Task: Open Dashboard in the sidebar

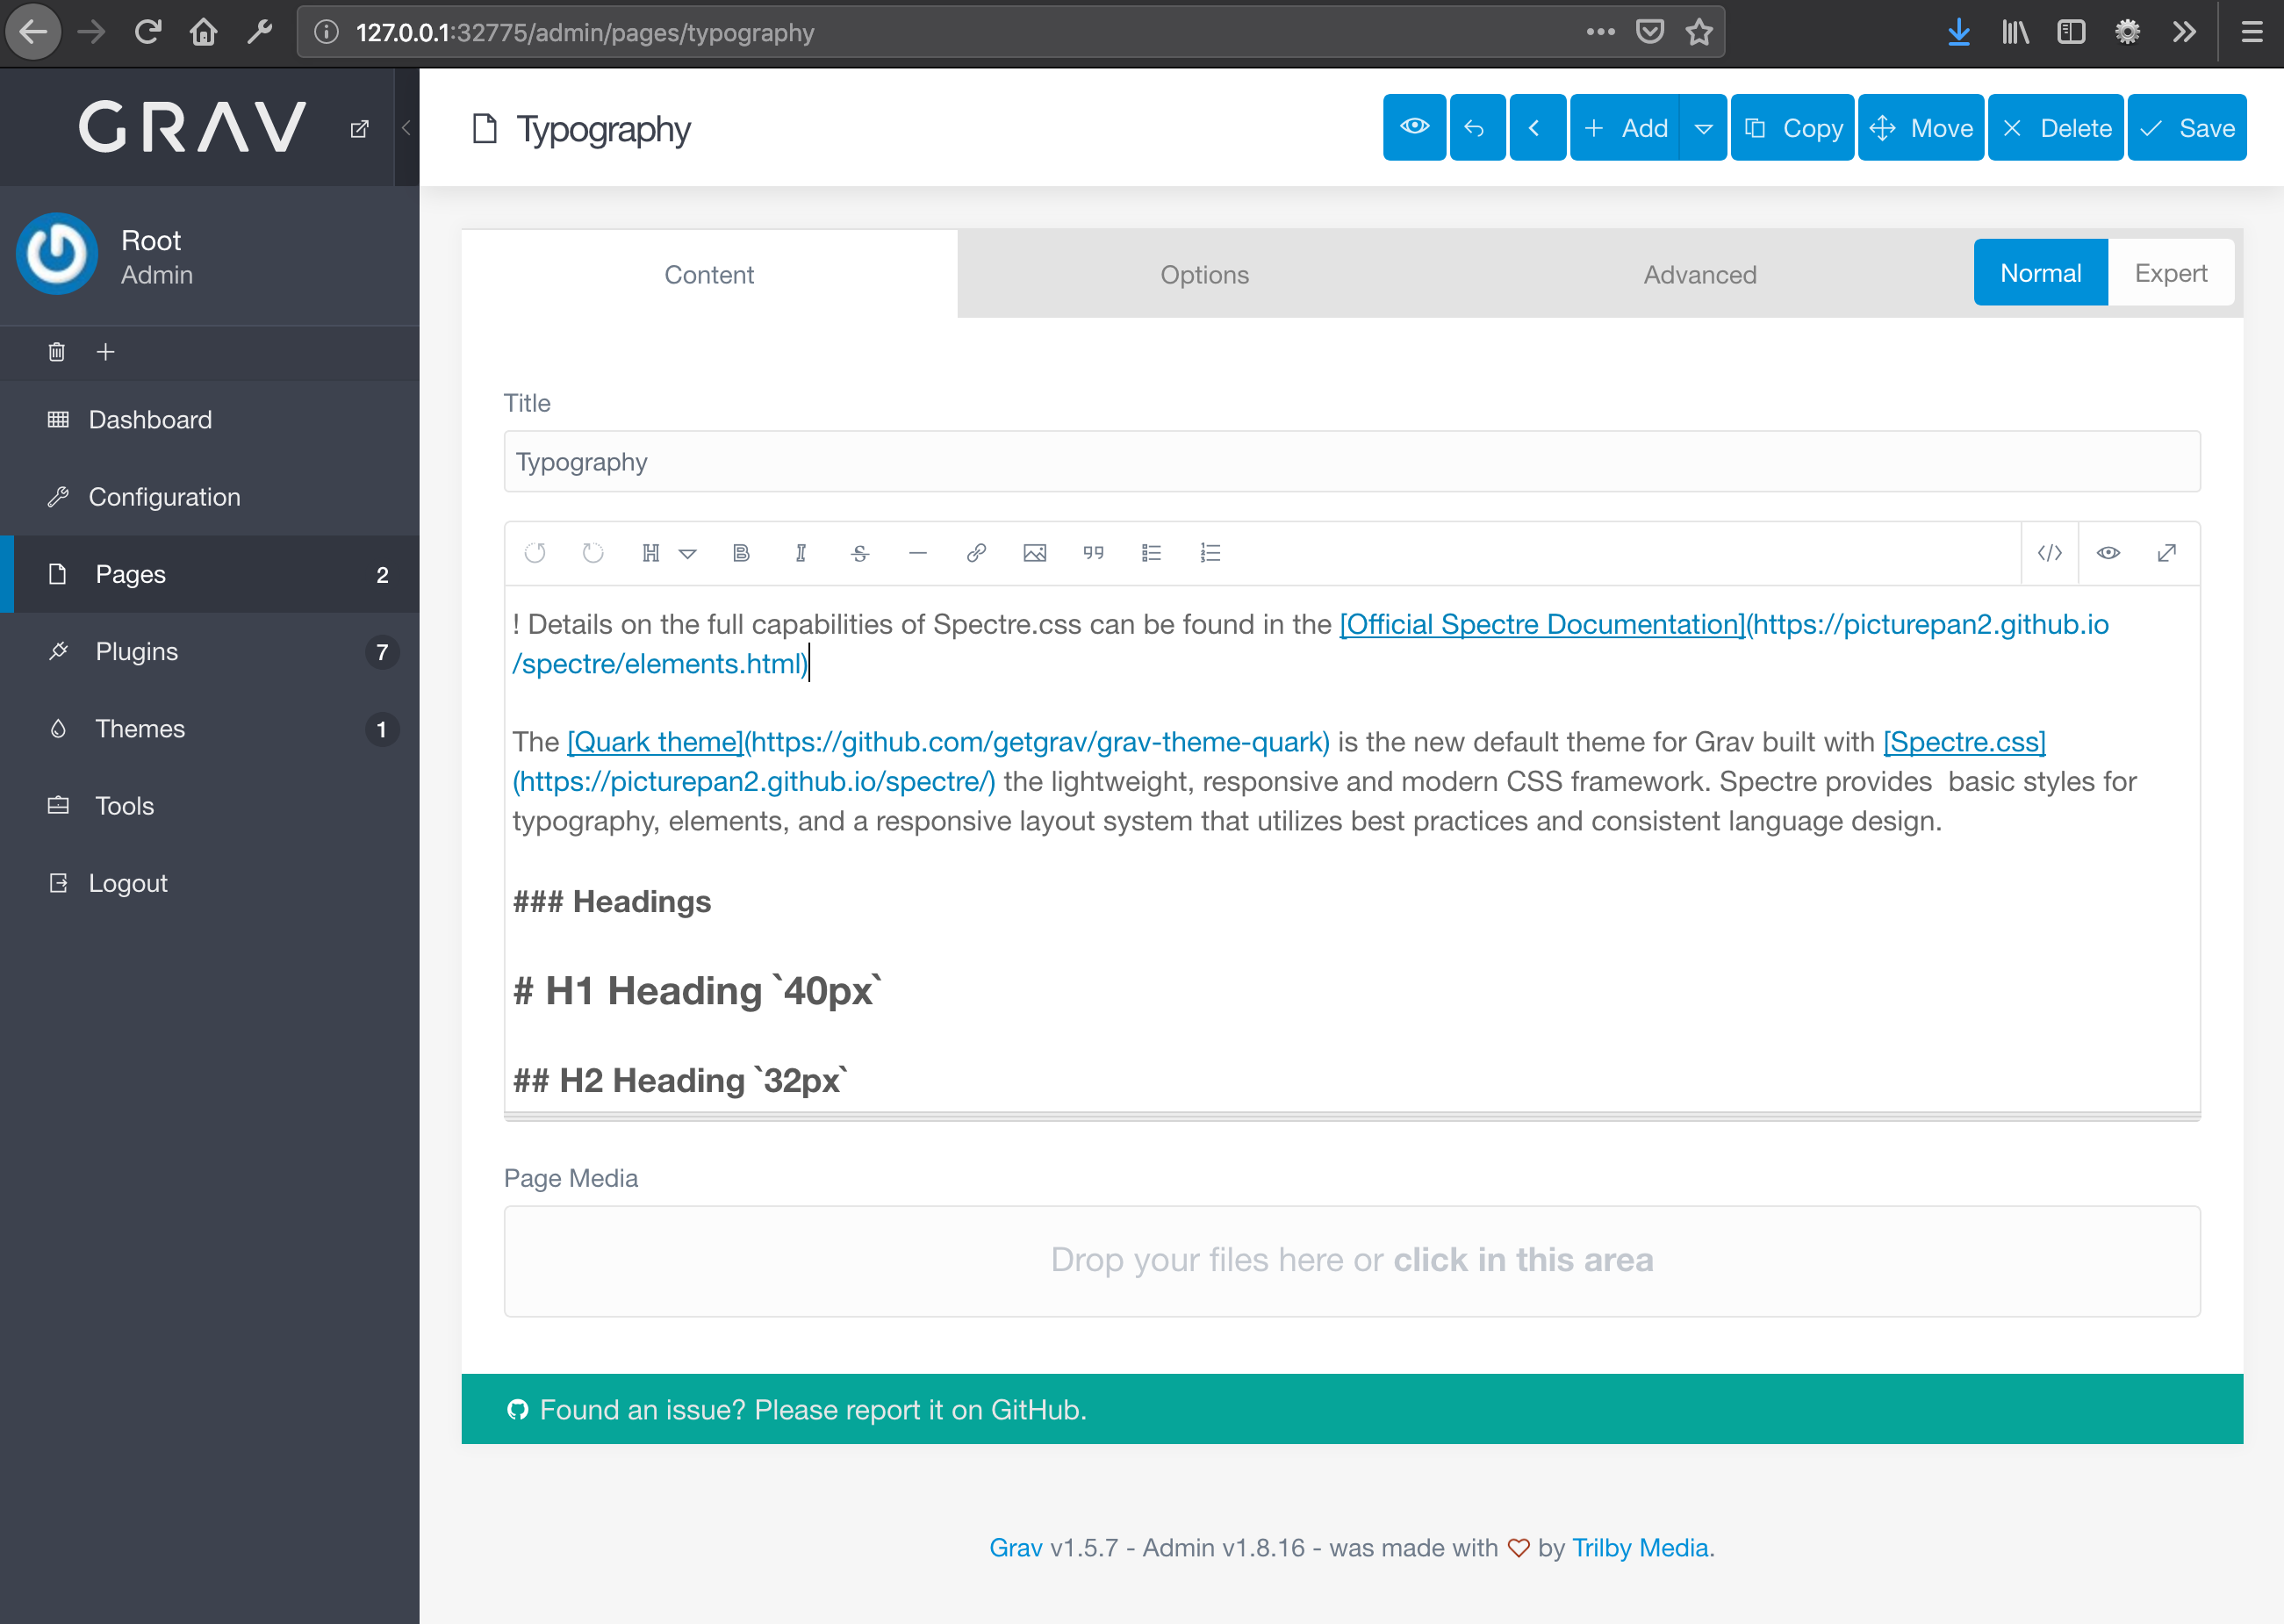Action: pos(210,419)
